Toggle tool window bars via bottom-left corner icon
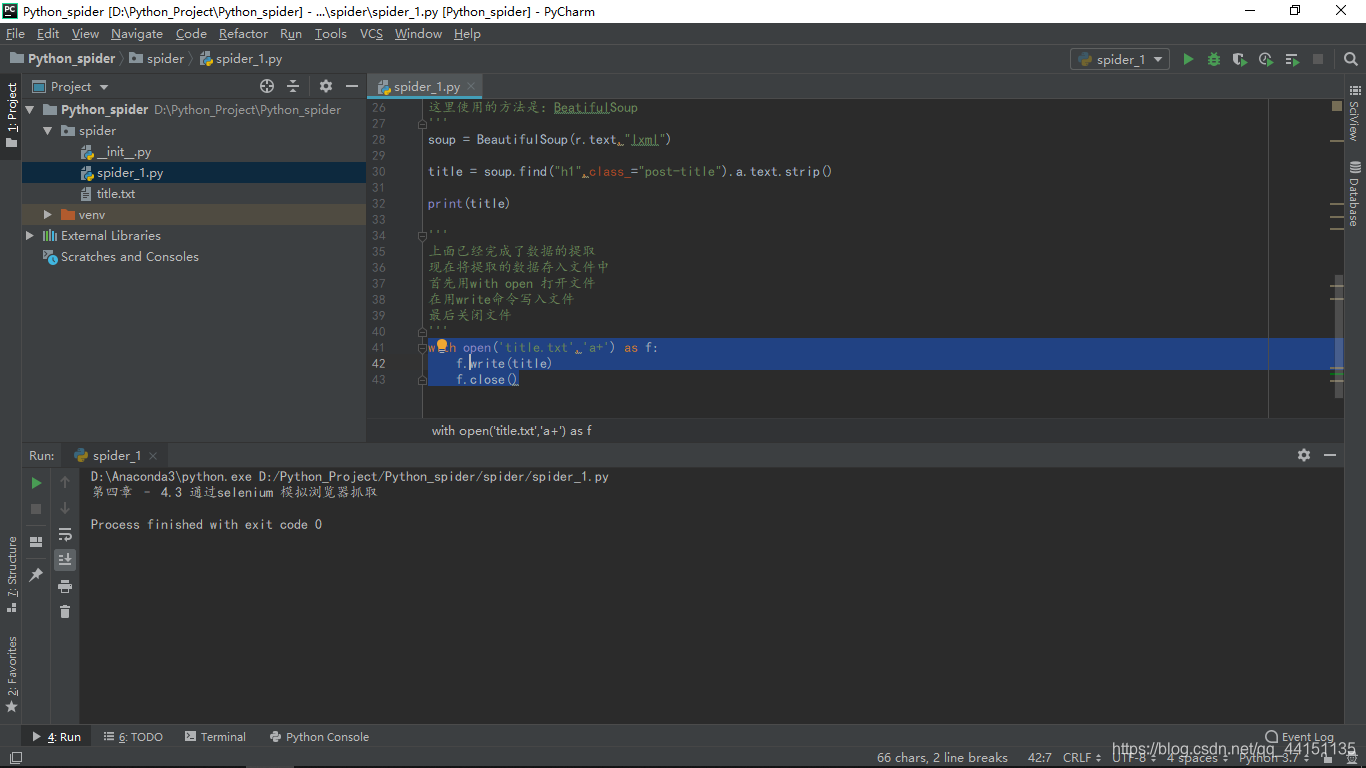This screenshot has width=1366, height=768. pyautogui.click(x=14, y=759)
